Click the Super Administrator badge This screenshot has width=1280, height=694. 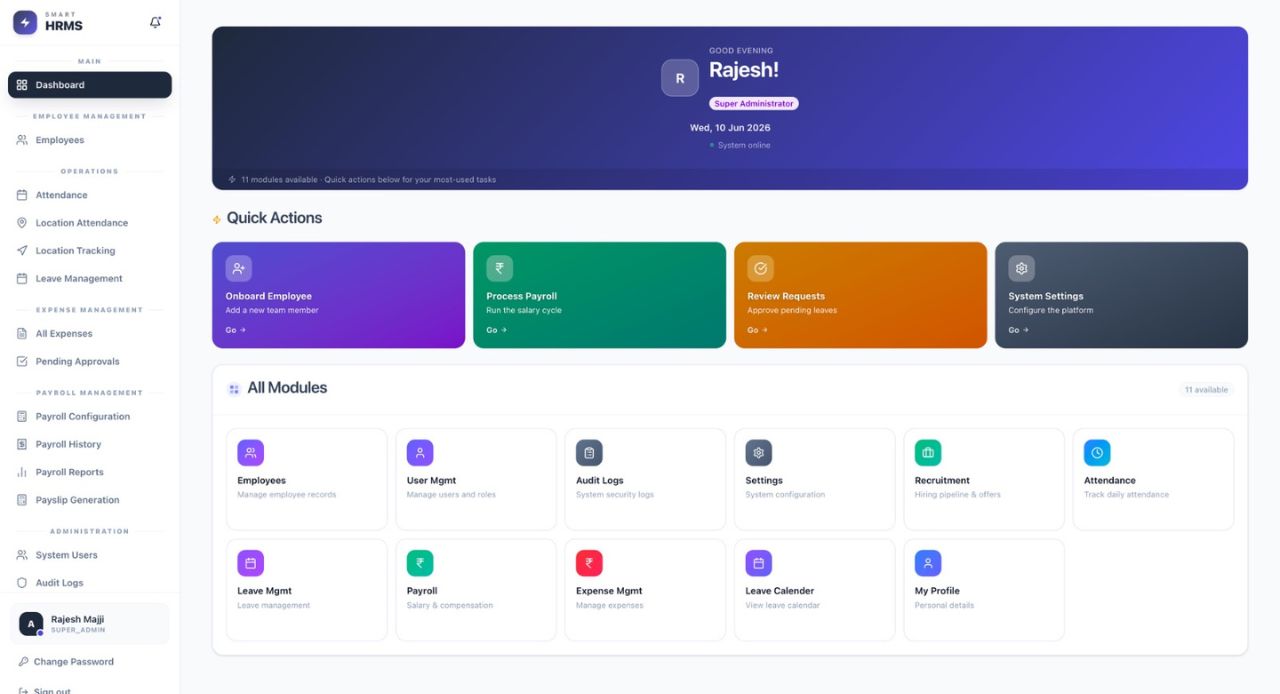pyautogui.click(x=754, y=104)
